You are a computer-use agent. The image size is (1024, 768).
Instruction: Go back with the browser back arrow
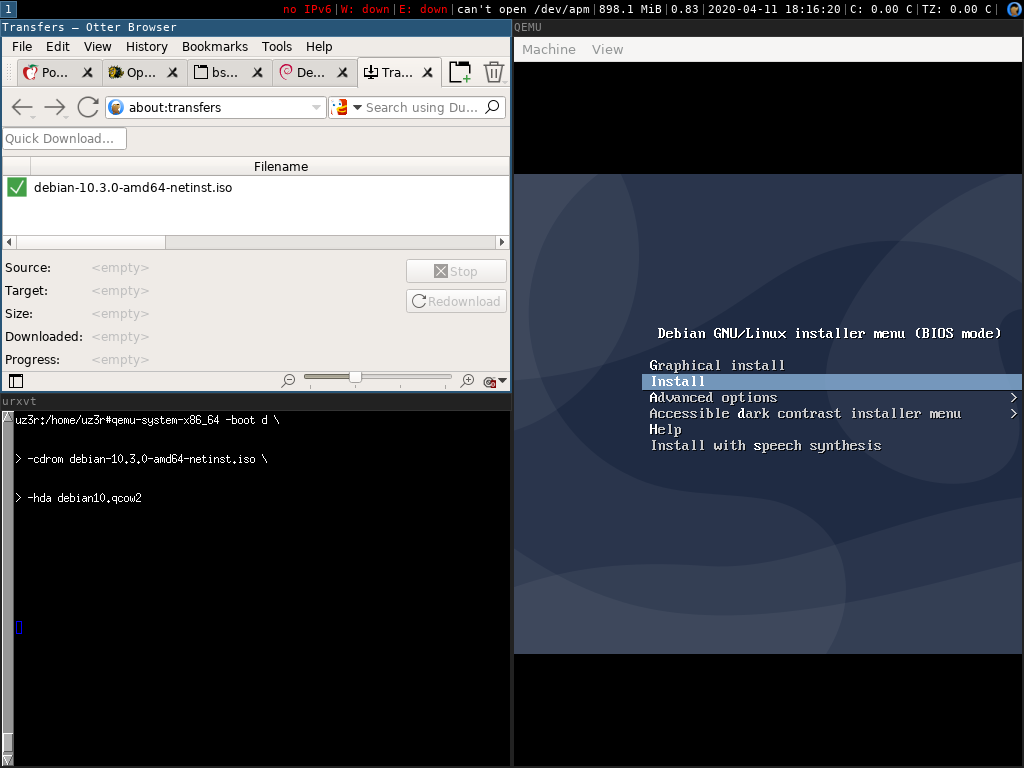point(22,107)
